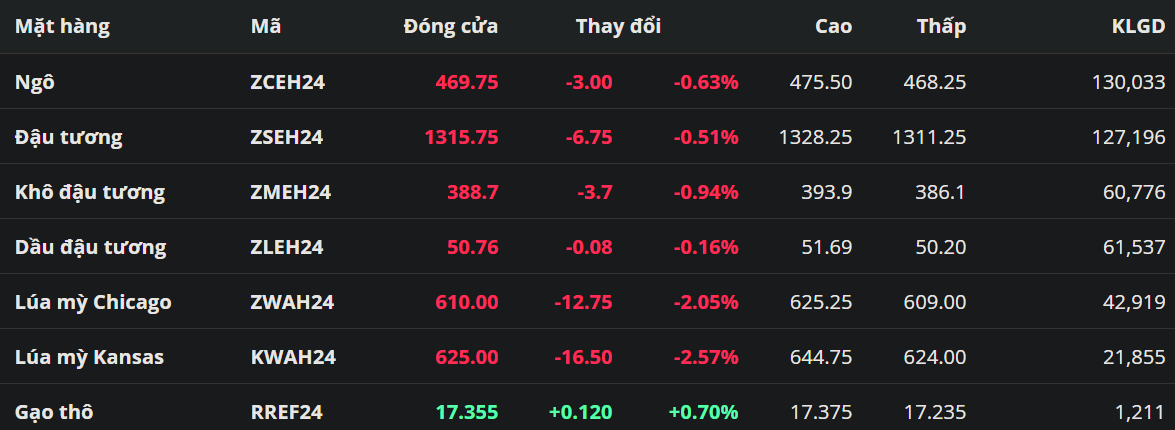Open the "Ngô" commodity row

(x=35, y=82)
